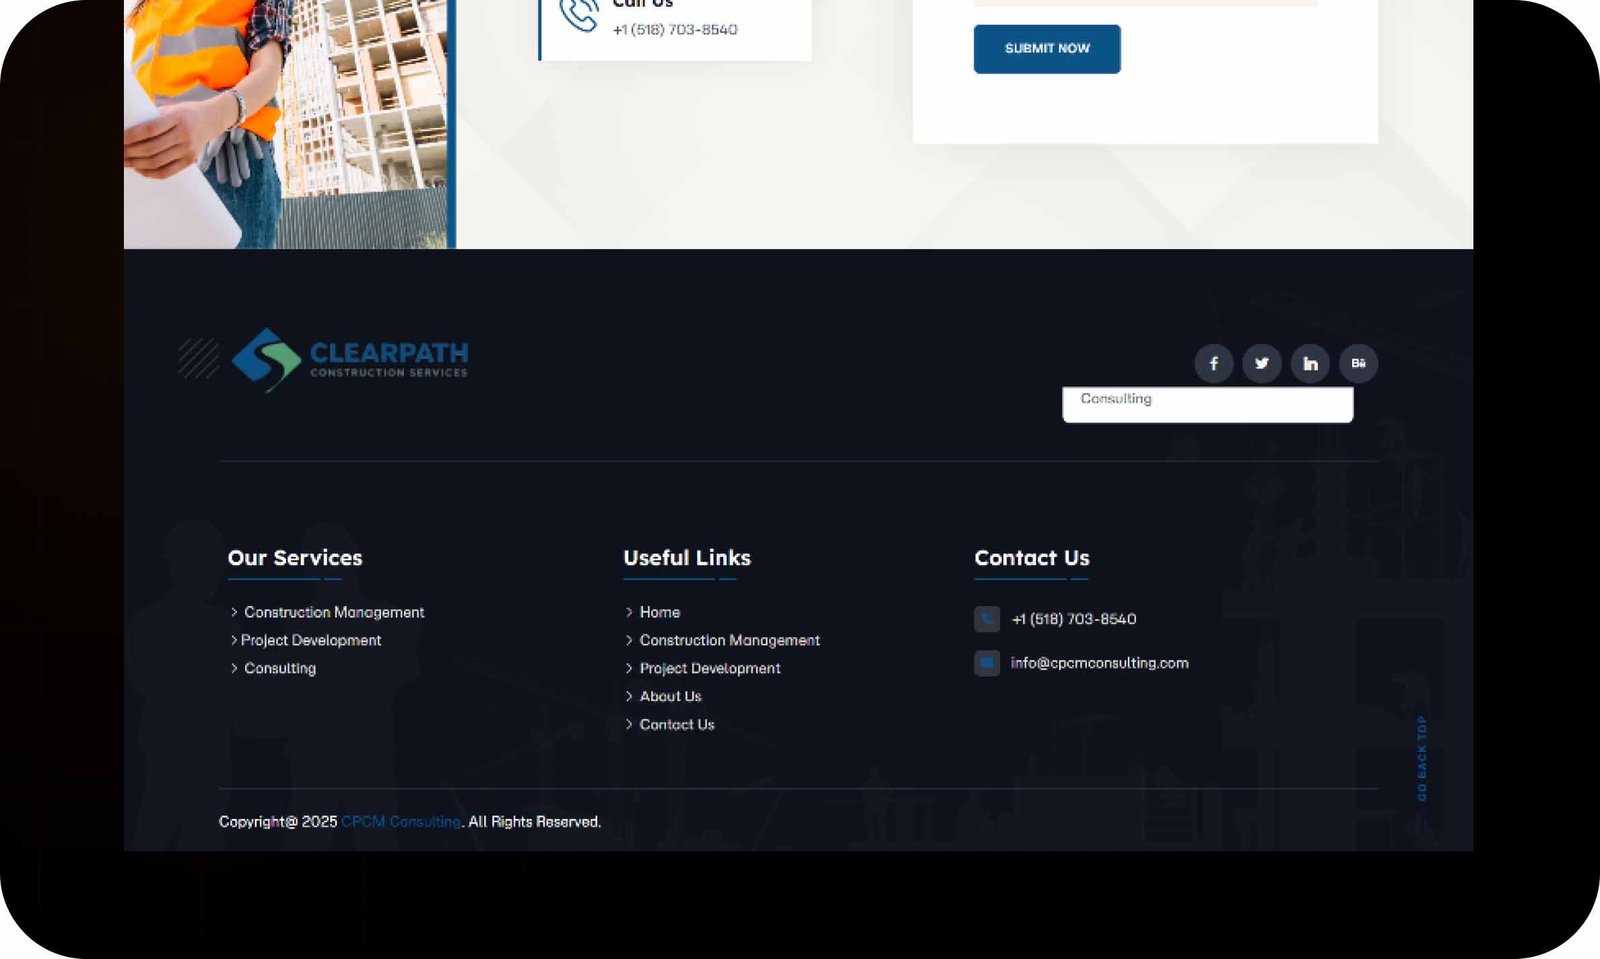The image size is (1600, 959).
Task: Open Construction Management in Useful Links
Action: coord(730,640)
